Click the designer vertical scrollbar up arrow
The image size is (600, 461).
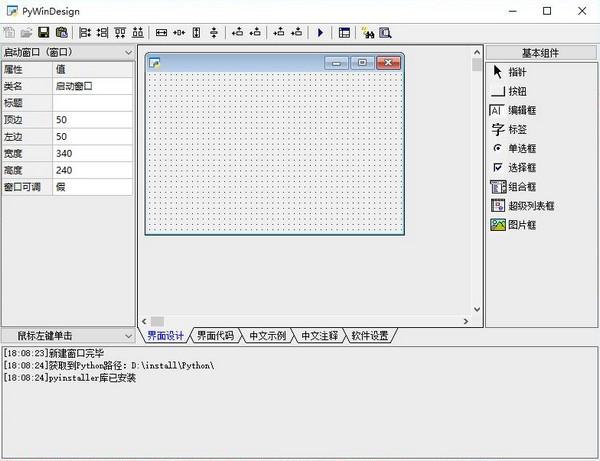(x=477, y=52)
